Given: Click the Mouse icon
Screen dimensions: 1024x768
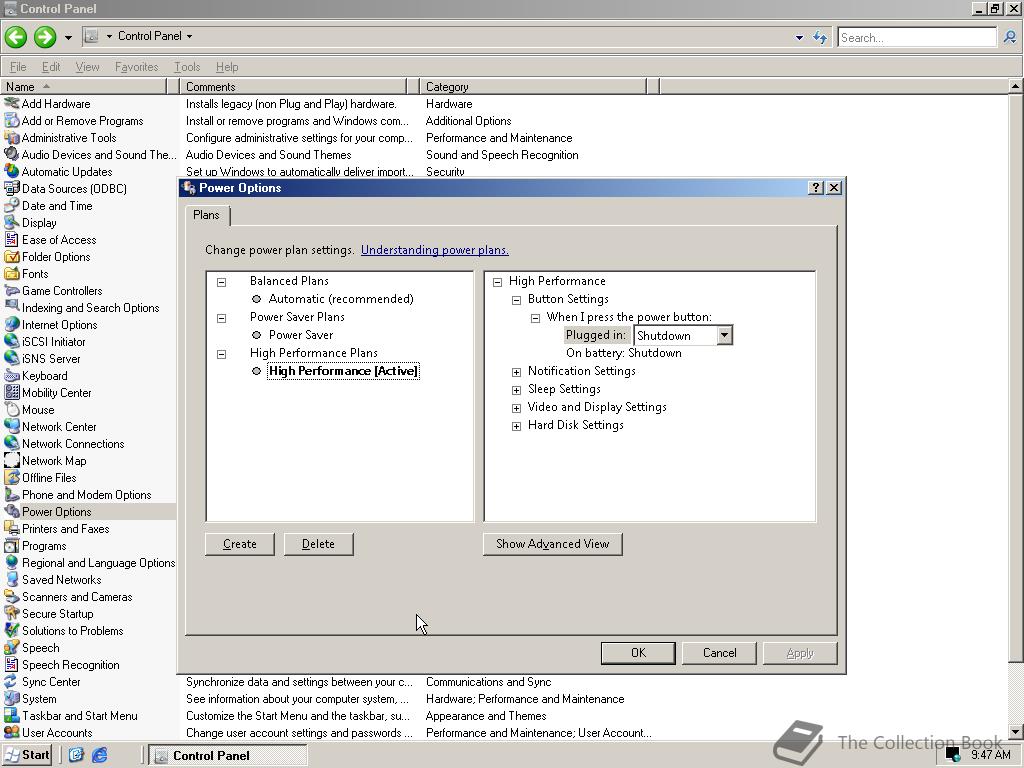Looking at the screenshot, I should 11,409.
